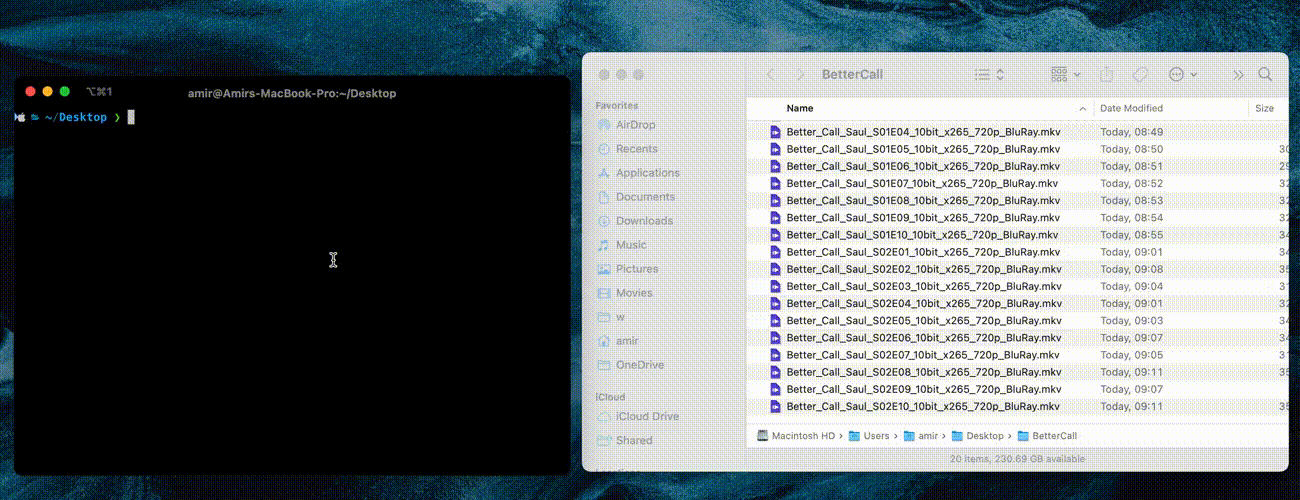Expand hidden toolbar items with double chevron
1300x500 pixels.
[1238, 75]
